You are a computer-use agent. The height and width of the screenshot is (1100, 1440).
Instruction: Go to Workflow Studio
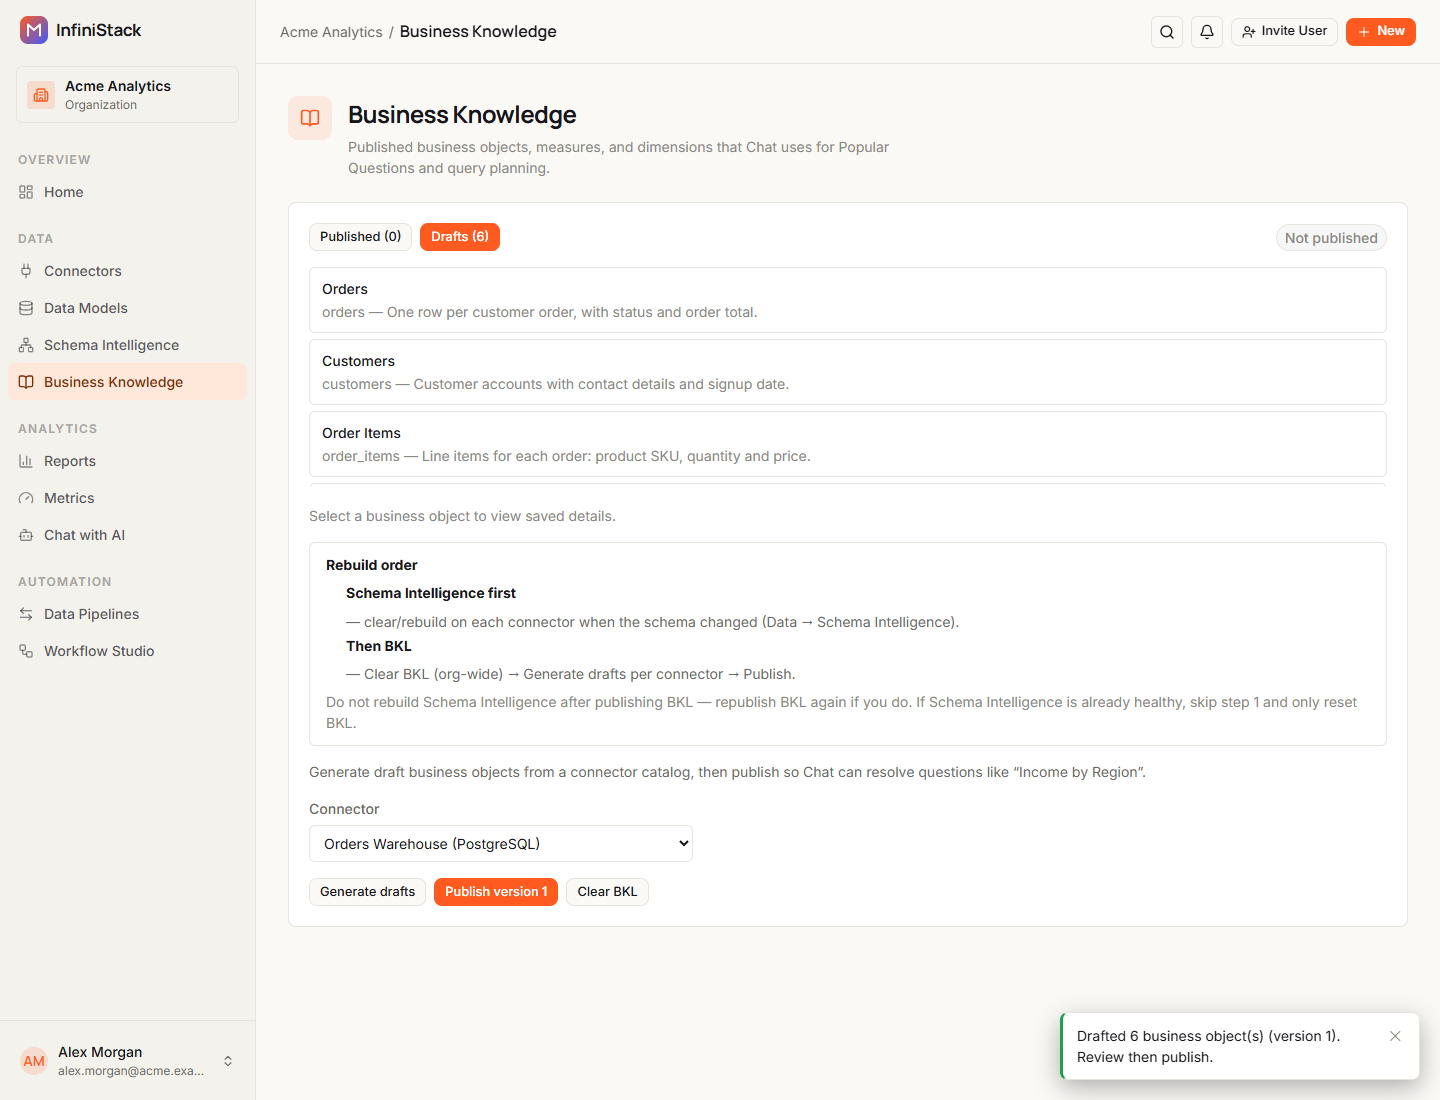pos(127,651)
